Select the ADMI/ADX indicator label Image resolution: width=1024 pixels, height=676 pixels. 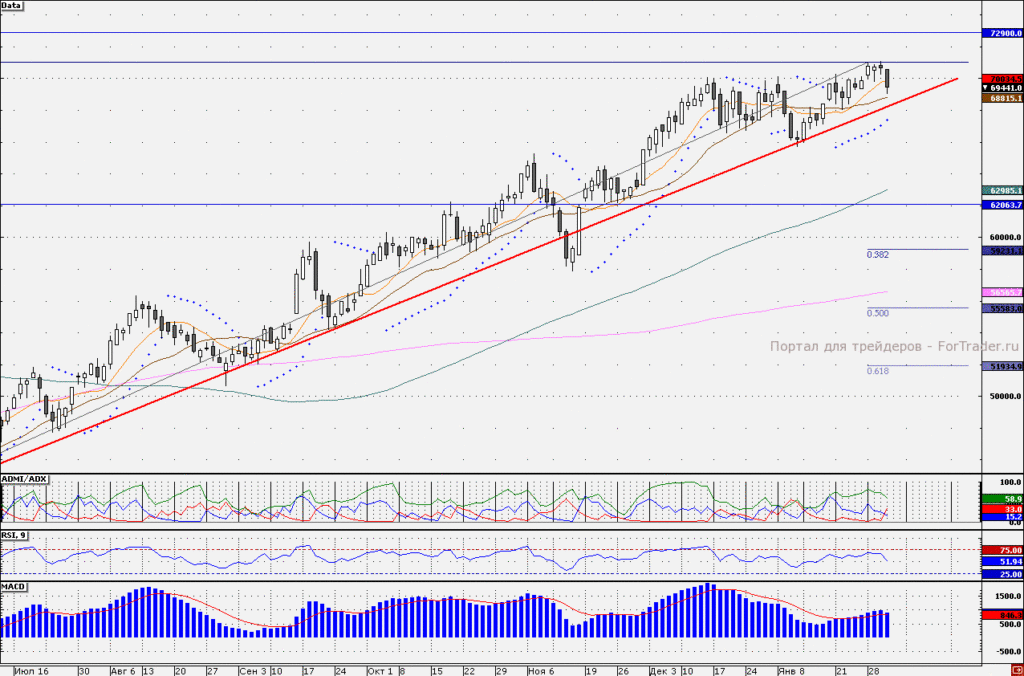coord(24,479)
